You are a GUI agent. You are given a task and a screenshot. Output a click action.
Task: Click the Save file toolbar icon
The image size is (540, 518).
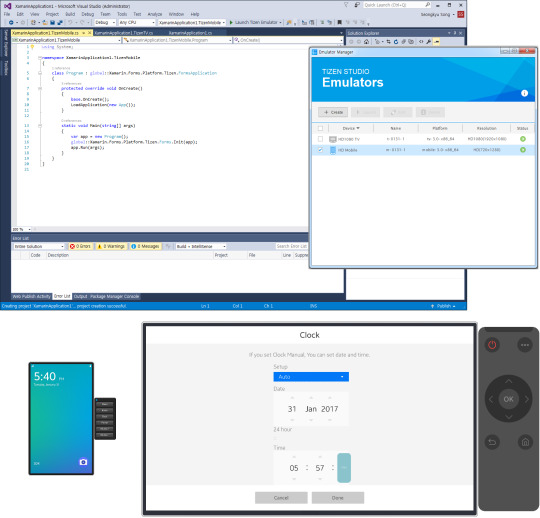click(52, 22)
